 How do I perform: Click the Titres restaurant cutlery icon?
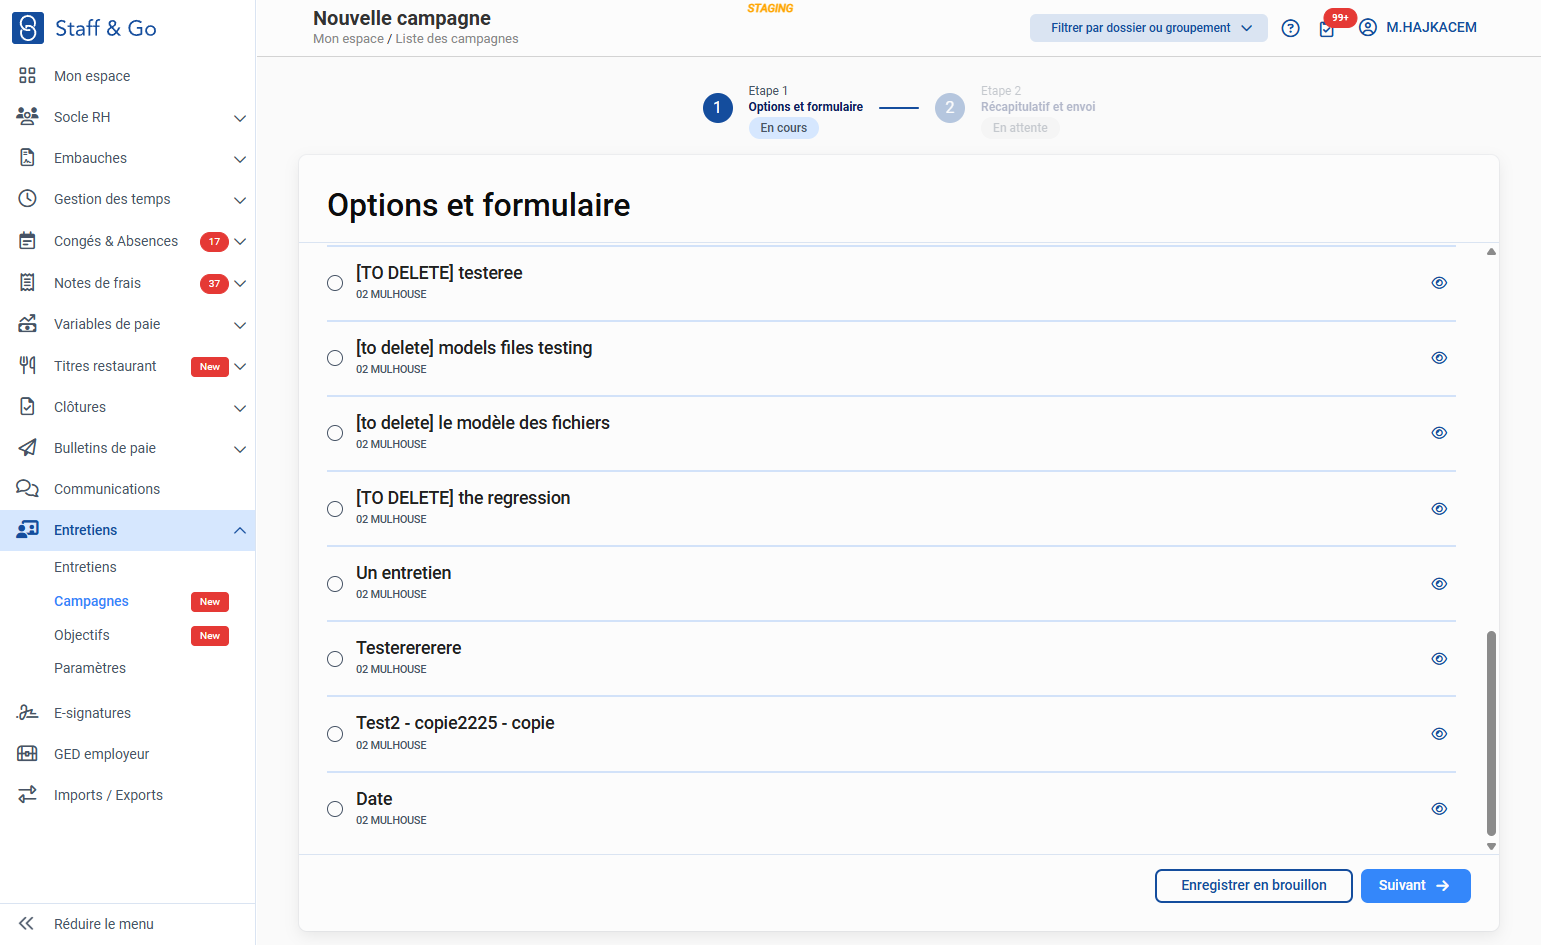pyautogui.click(x=28, y=366)
